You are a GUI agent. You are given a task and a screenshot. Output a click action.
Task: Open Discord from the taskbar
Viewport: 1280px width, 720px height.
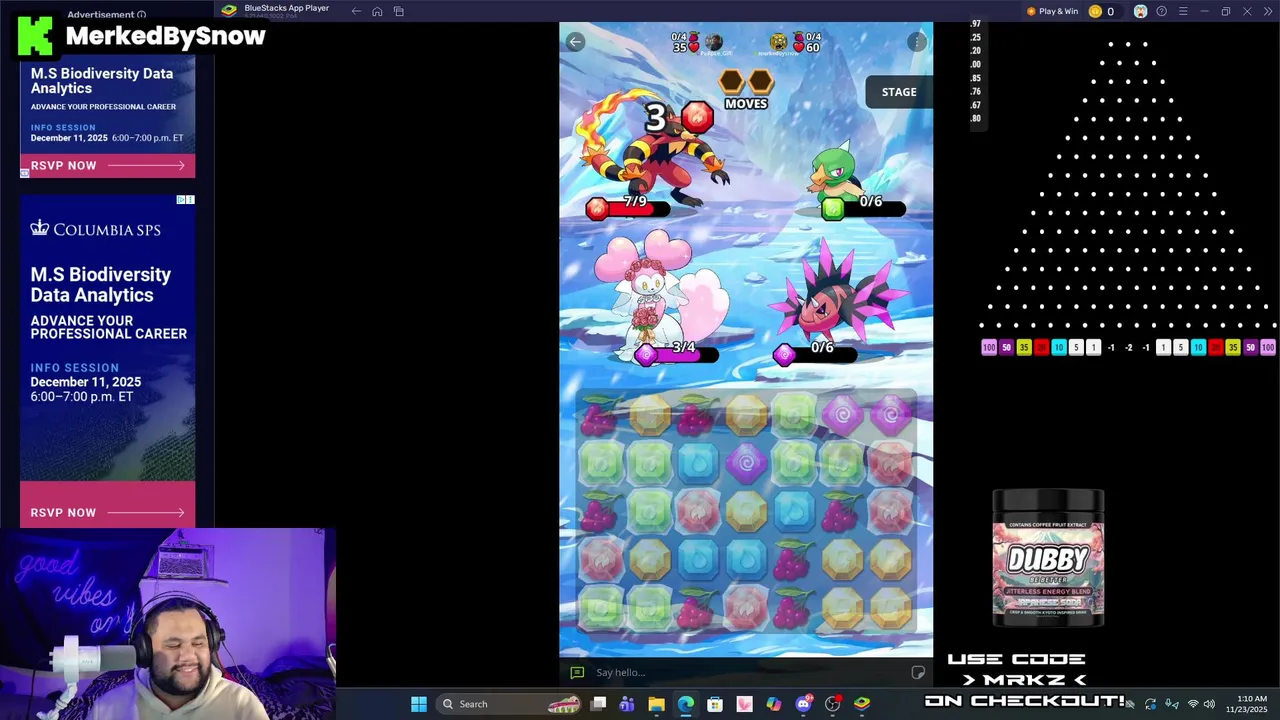[803, 704]
